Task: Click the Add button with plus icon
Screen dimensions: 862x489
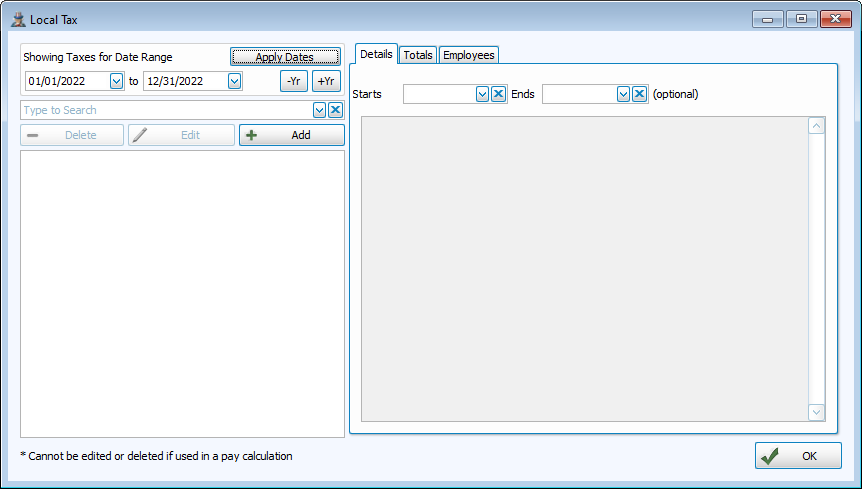Action: coord(291,135)
